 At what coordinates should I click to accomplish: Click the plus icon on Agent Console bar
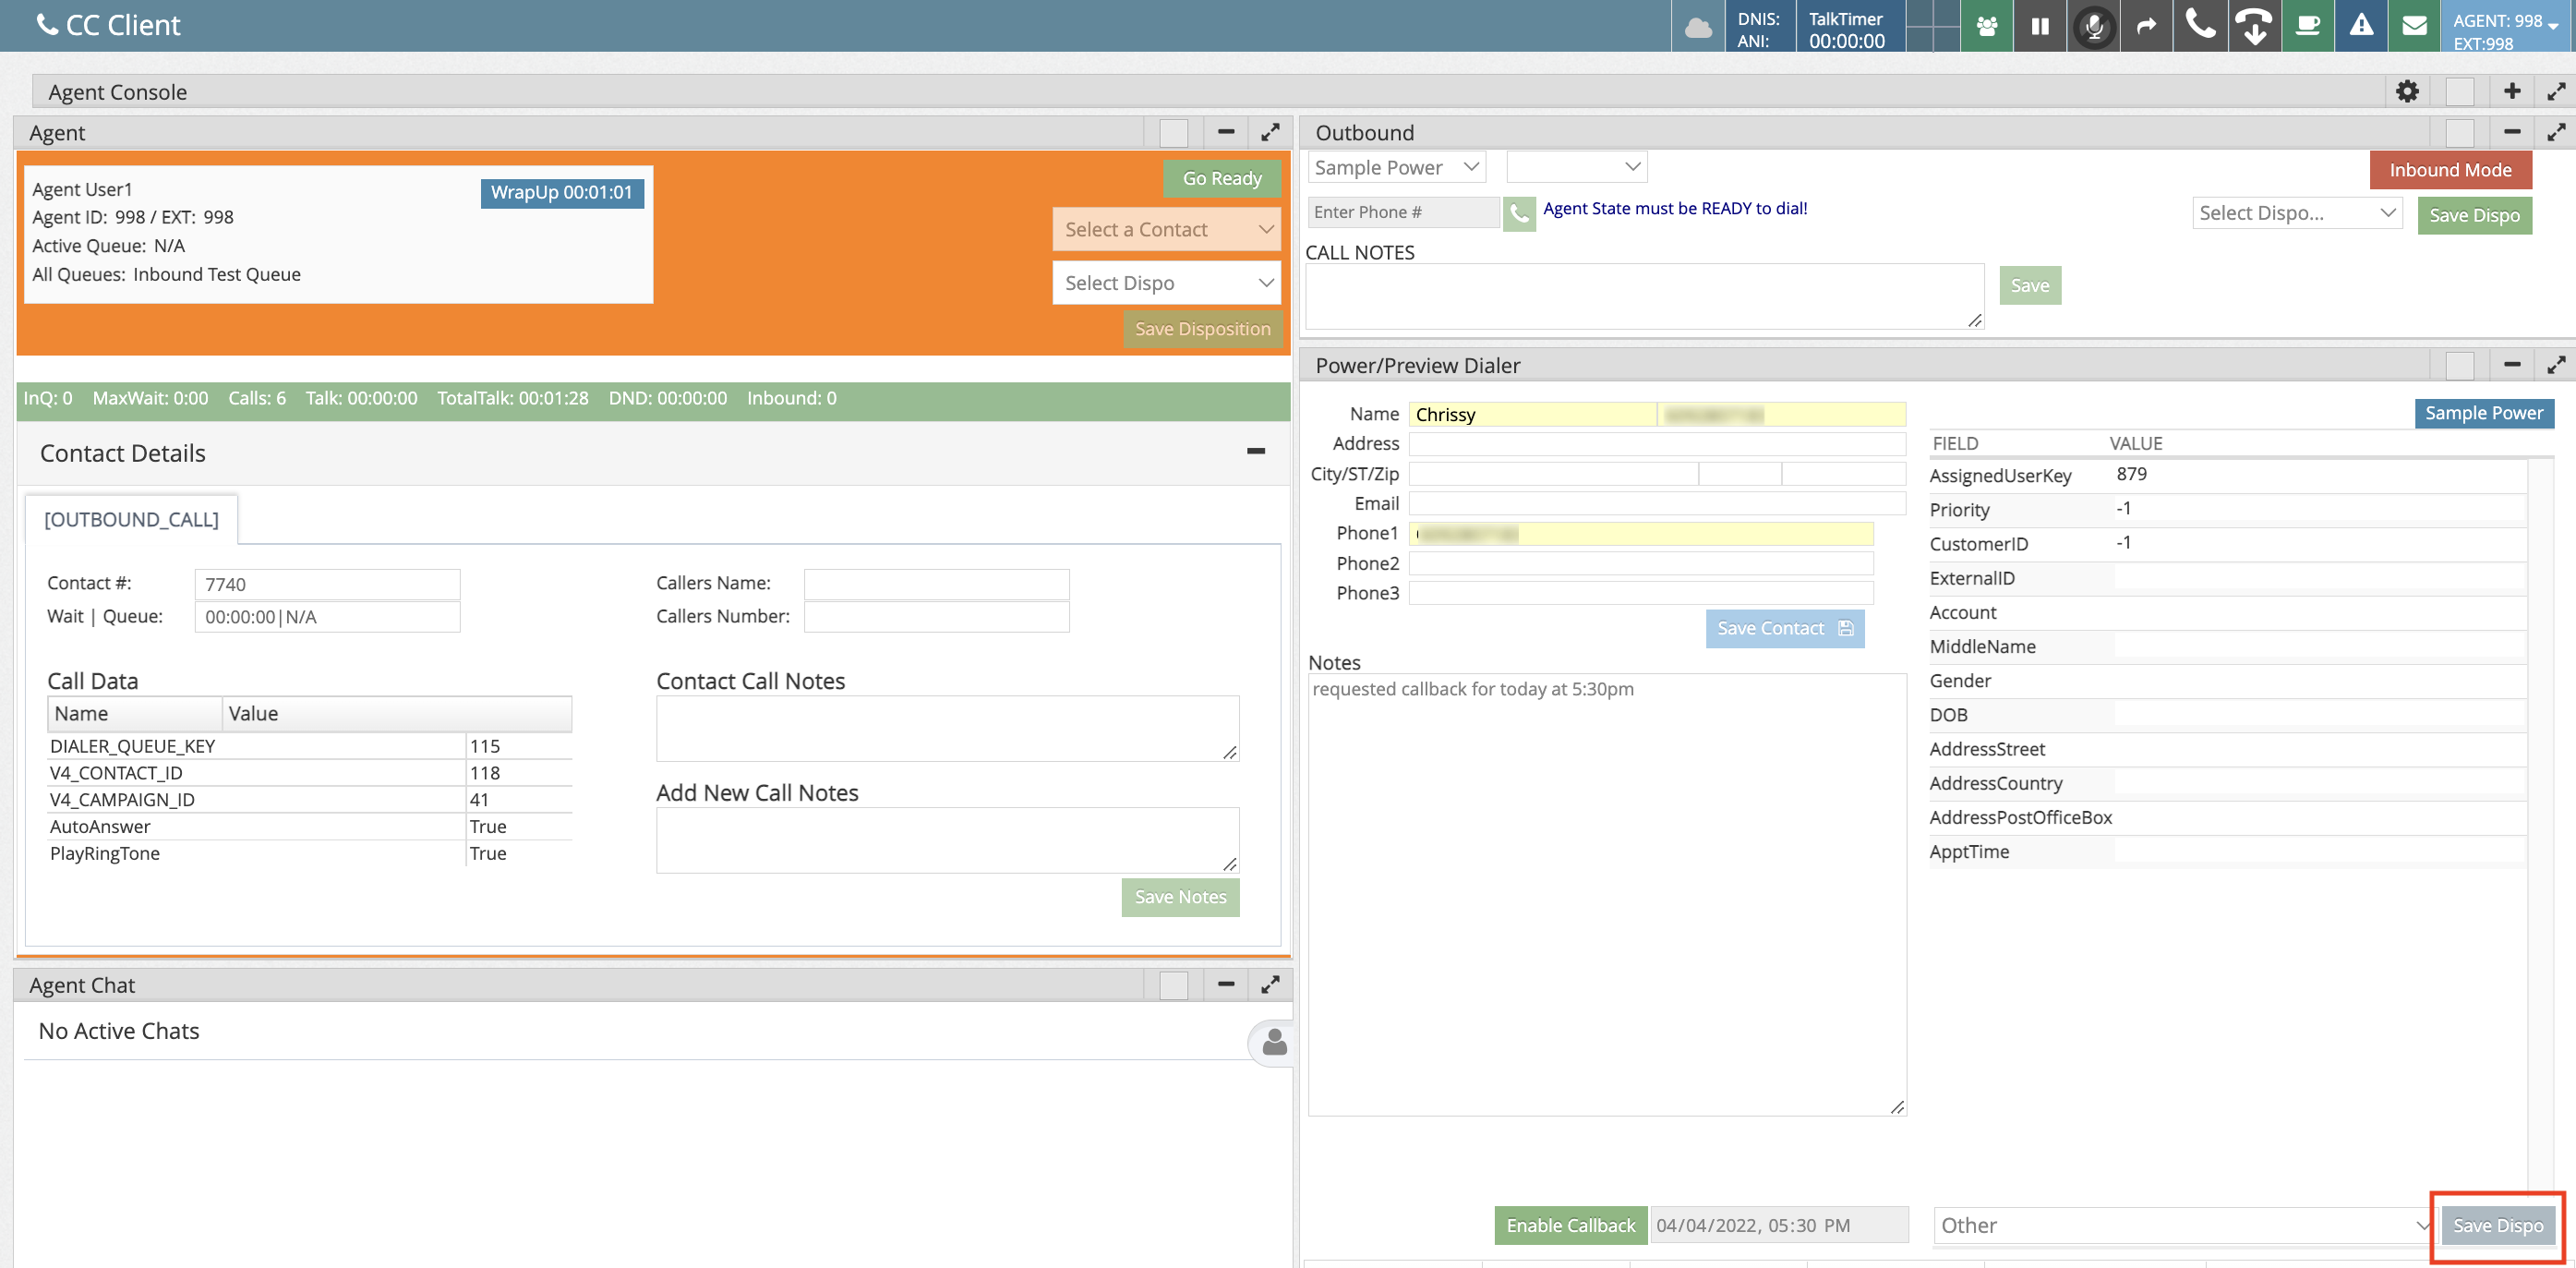click(x=2511, y=92)
